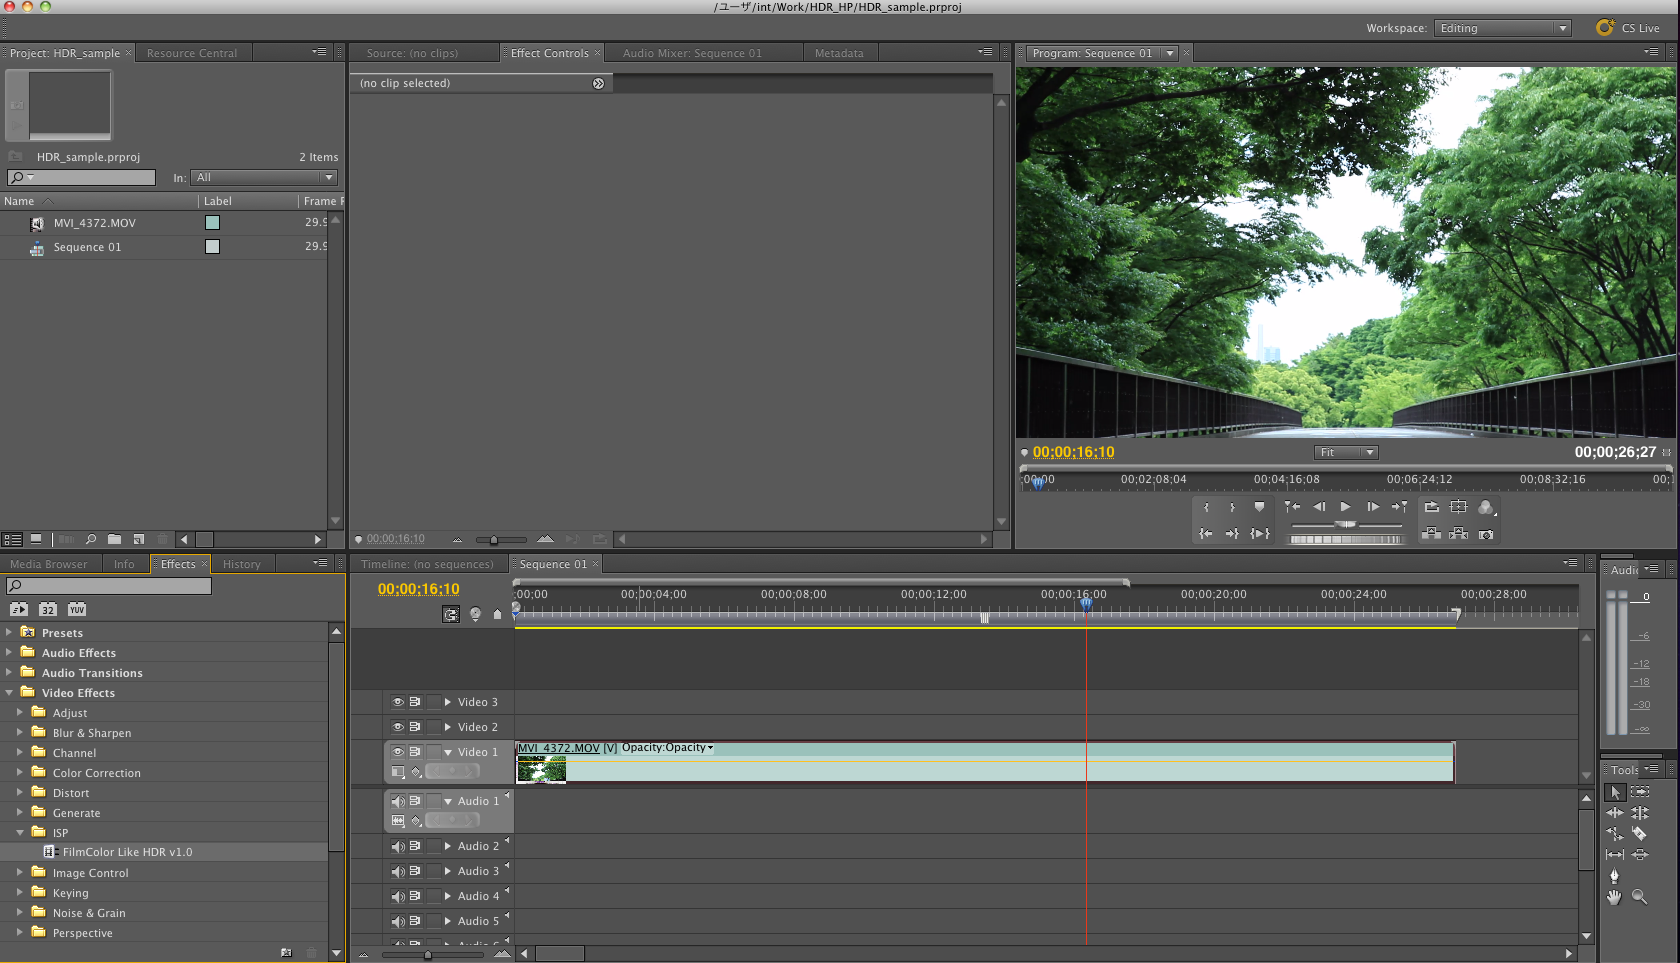Screen dimensions: 1680x963
Task: Collapse the ISP effects folder
Action: pos(19,832)
